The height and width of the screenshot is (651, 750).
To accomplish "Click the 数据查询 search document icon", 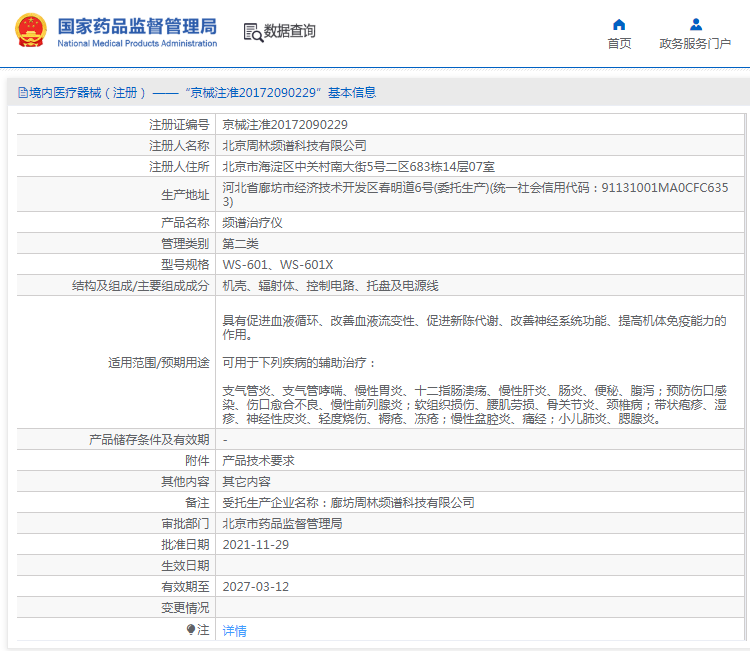I will [x=253, y=33].
